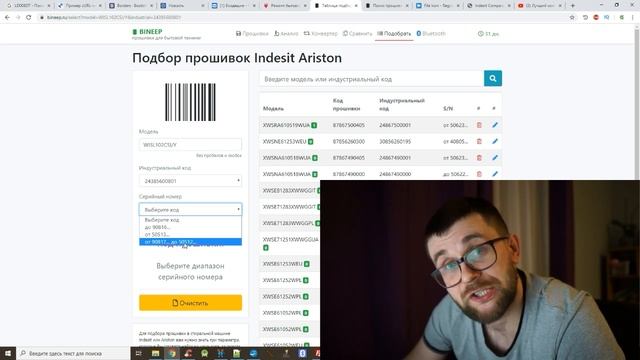Screen dimensions: 640x360
Task: Click pencil icon in XWSNE61253WEU row
Action: coord(495,141)
